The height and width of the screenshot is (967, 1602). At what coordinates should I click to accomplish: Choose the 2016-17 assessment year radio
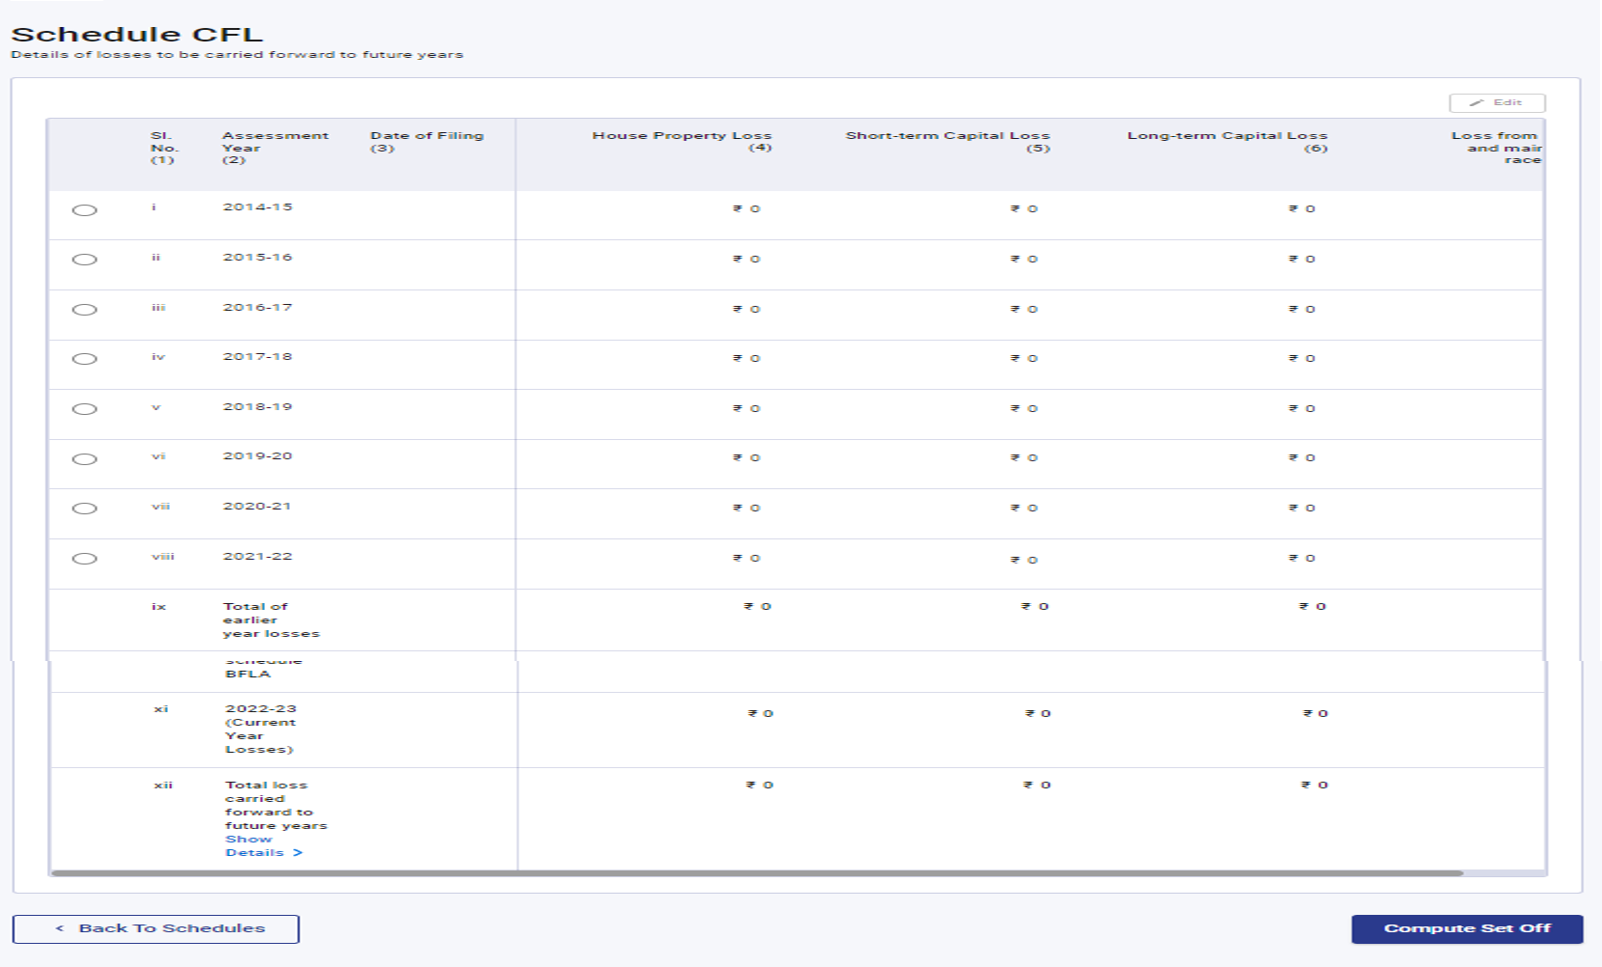point(85,310)
